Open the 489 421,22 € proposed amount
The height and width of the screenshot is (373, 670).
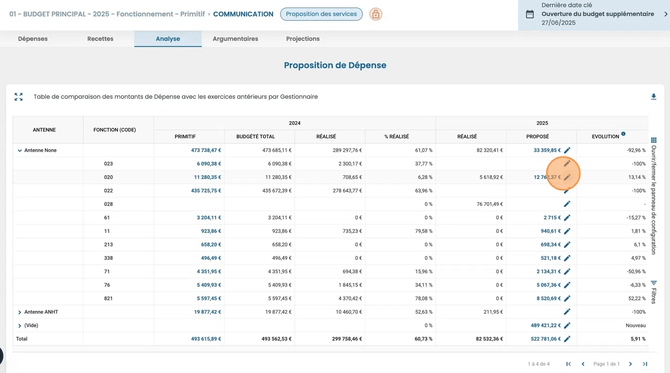[x=546, y=326]
